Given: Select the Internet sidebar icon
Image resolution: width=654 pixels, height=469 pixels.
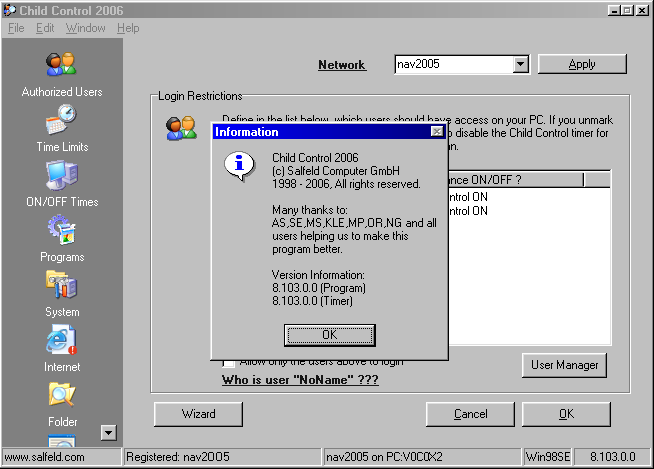Looking at the screenshot, I should click(61, 340).
